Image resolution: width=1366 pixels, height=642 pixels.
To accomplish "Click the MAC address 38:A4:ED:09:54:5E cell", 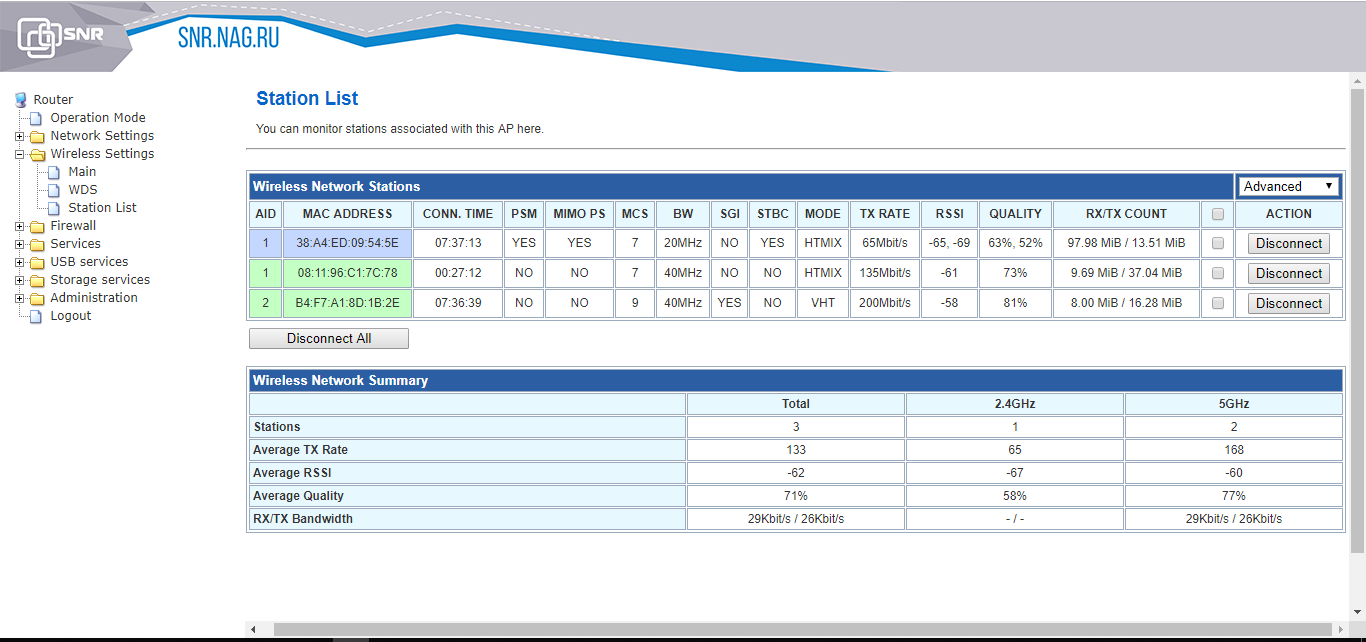I will click(347, 243).
